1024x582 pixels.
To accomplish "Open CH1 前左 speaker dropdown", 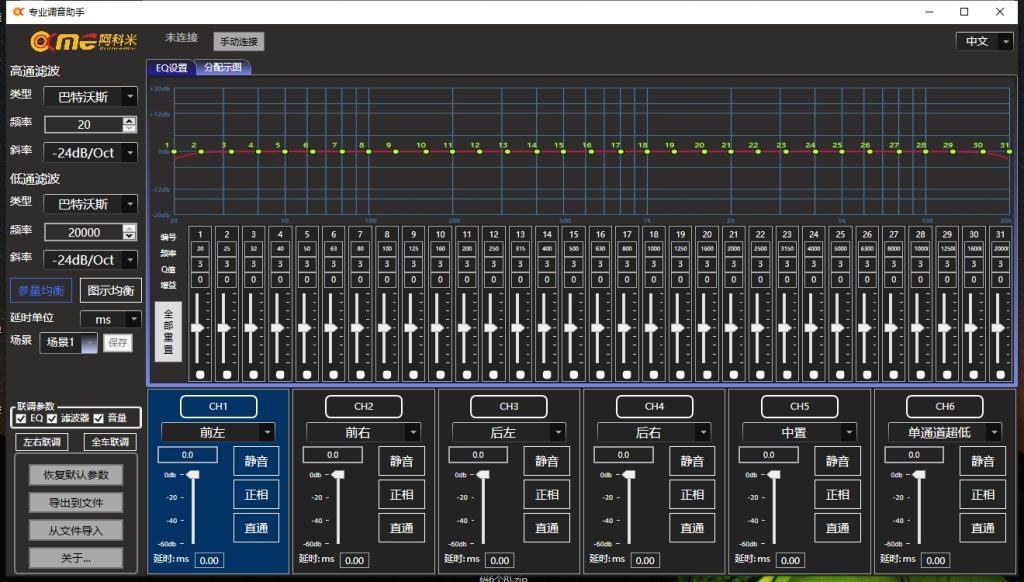I will tap(218, 432).
